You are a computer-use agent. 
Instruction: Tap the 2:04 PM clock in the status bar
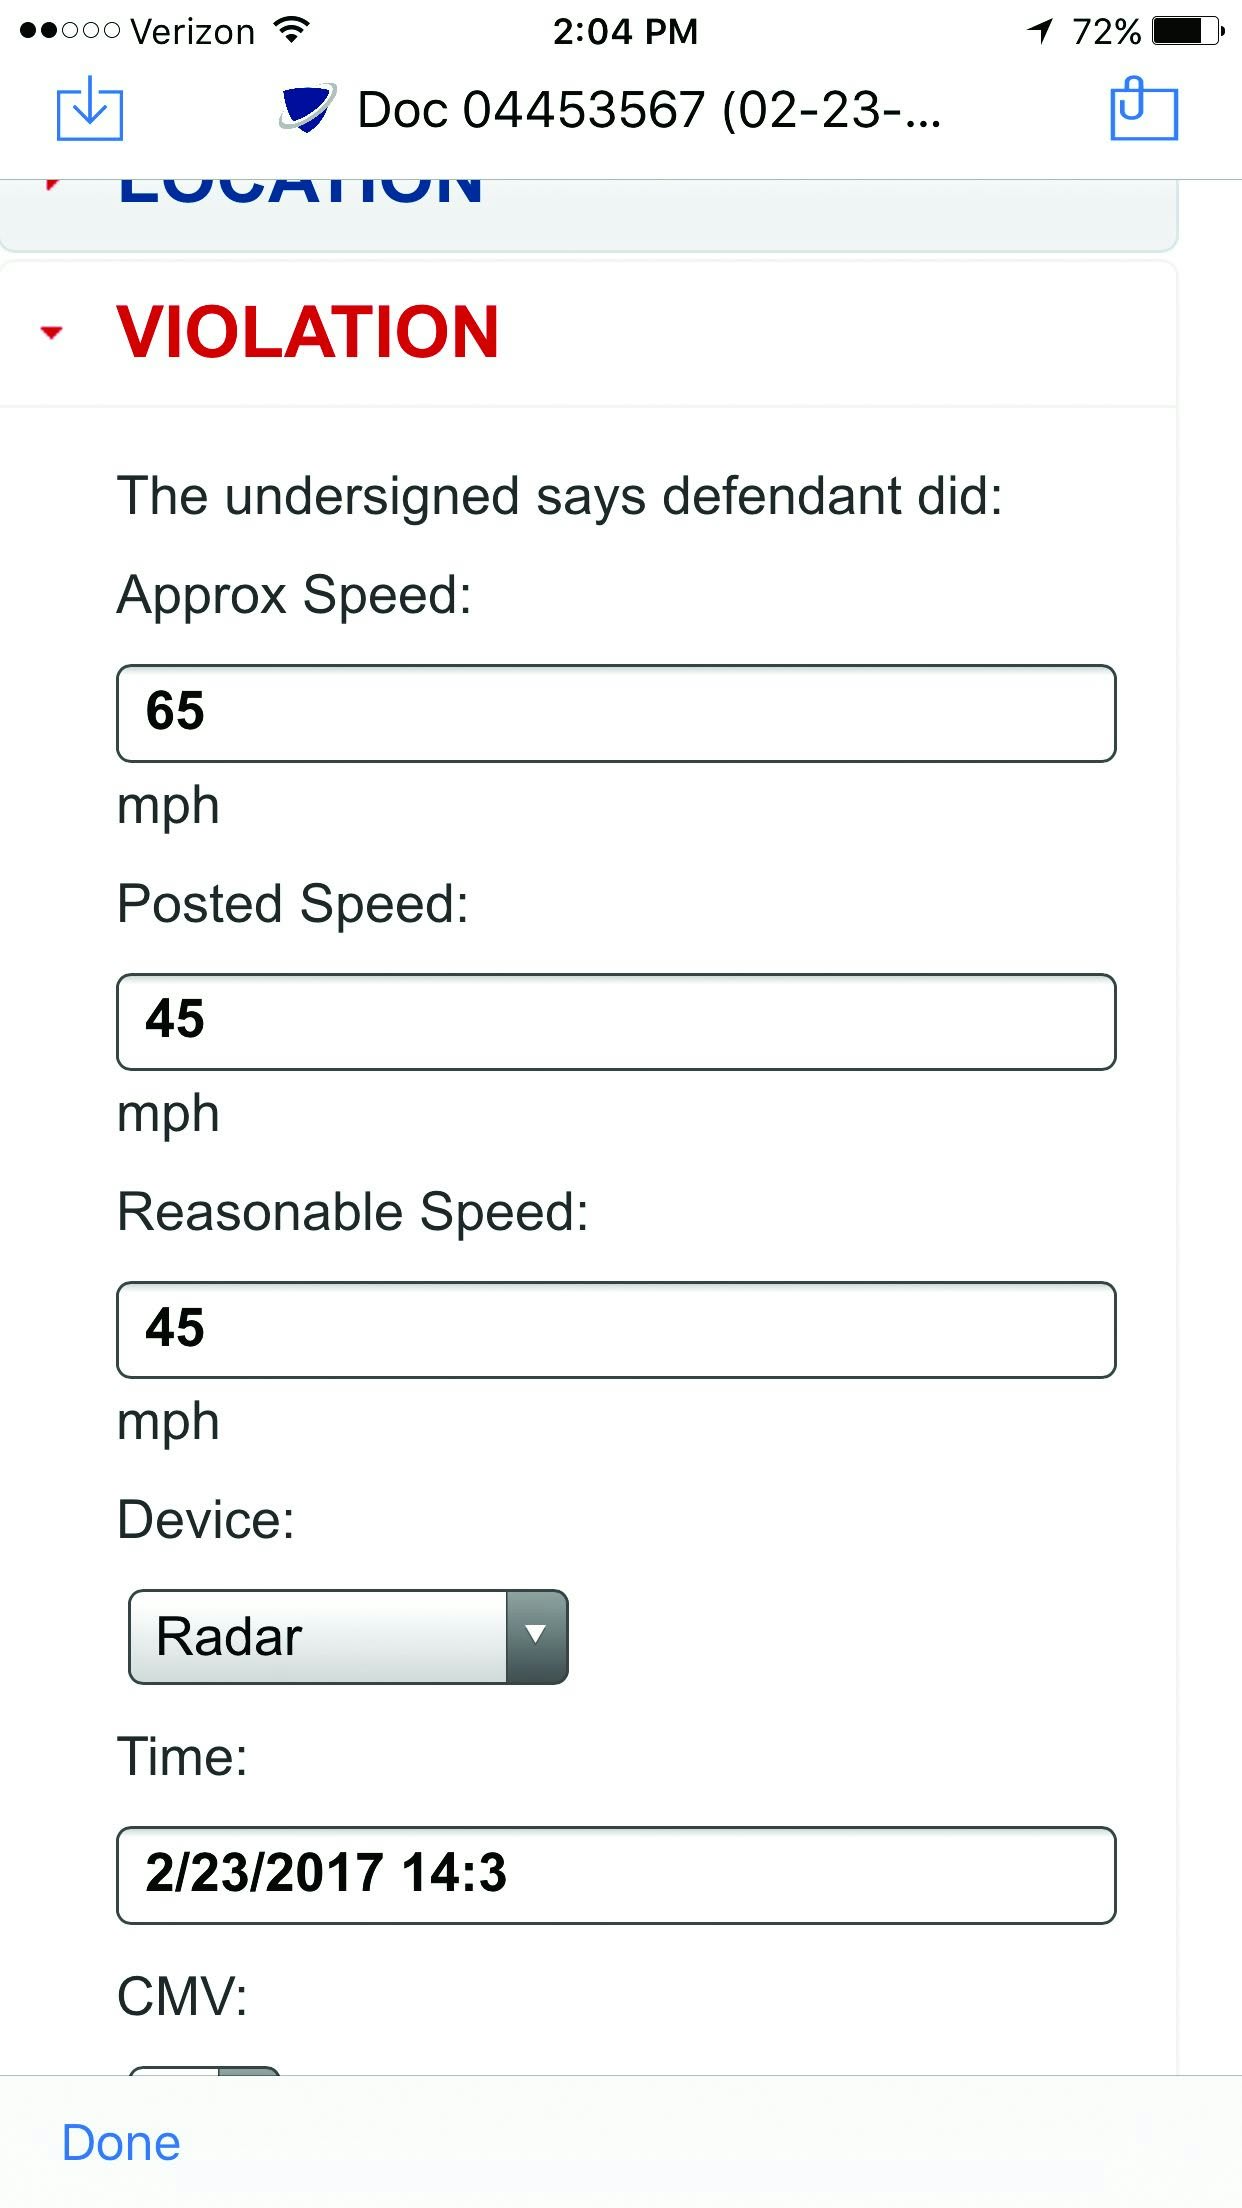point(625,31)
